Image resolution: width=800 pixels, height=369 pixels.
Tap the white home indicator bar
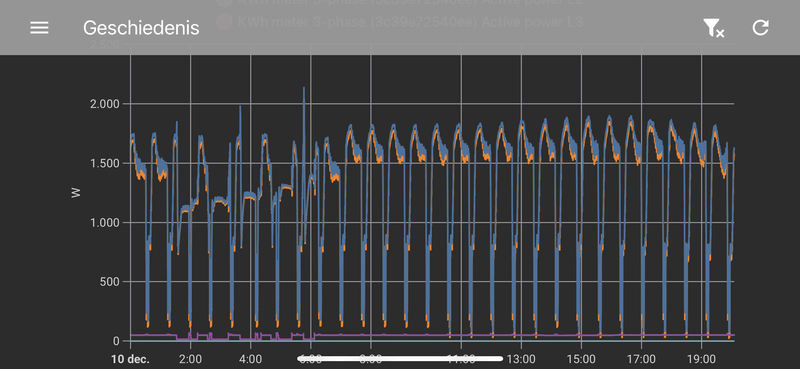(x=400, y=359)
